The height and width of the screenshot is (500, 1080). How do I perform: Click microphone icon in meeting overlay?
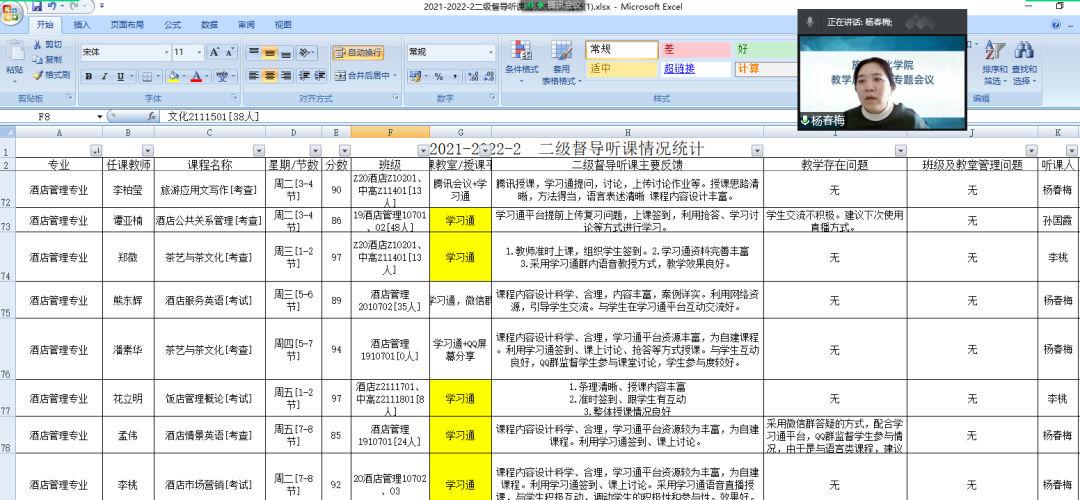[810, 22]
